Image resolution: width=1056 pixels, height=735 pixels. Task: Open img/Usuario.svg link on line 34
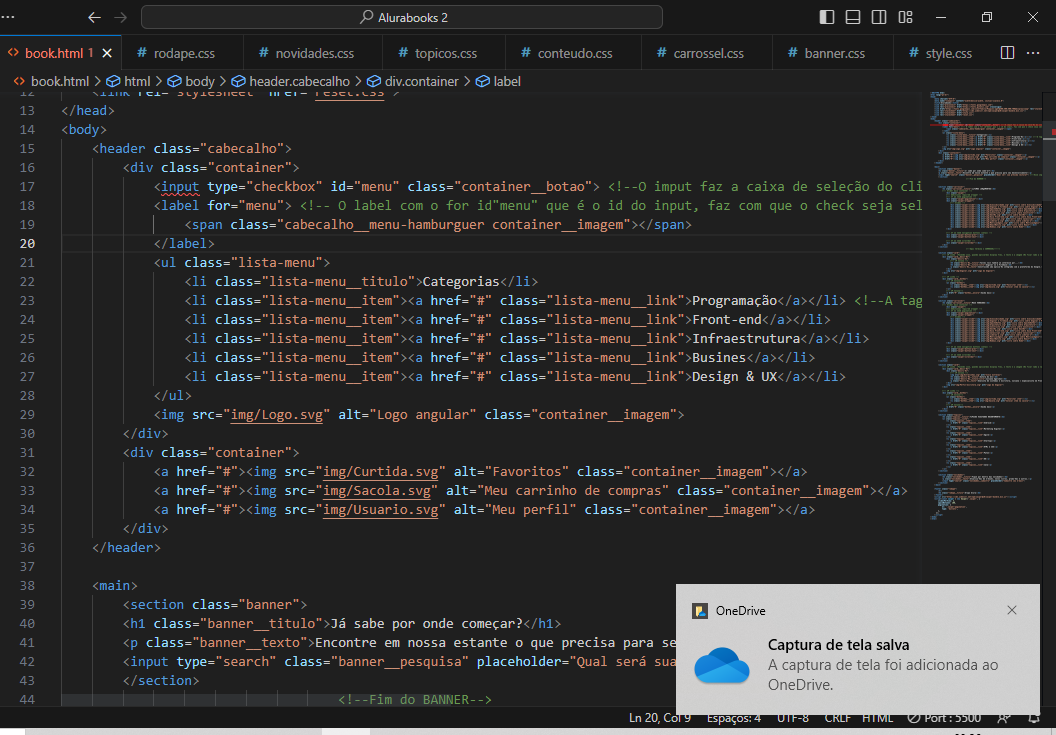[x=381, y=510]
